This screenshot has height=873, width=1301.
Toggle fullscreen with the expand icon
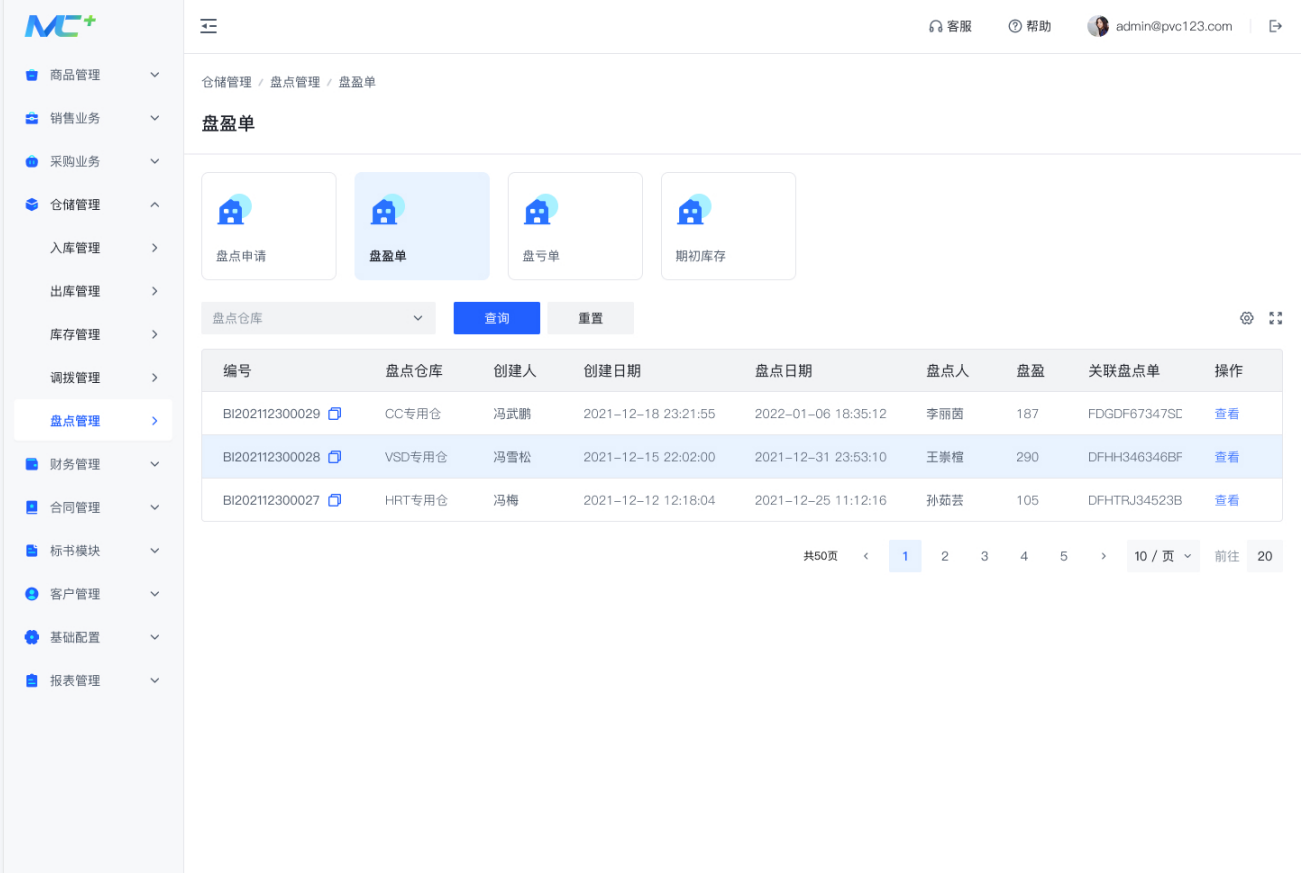[x=1276, y=318]
